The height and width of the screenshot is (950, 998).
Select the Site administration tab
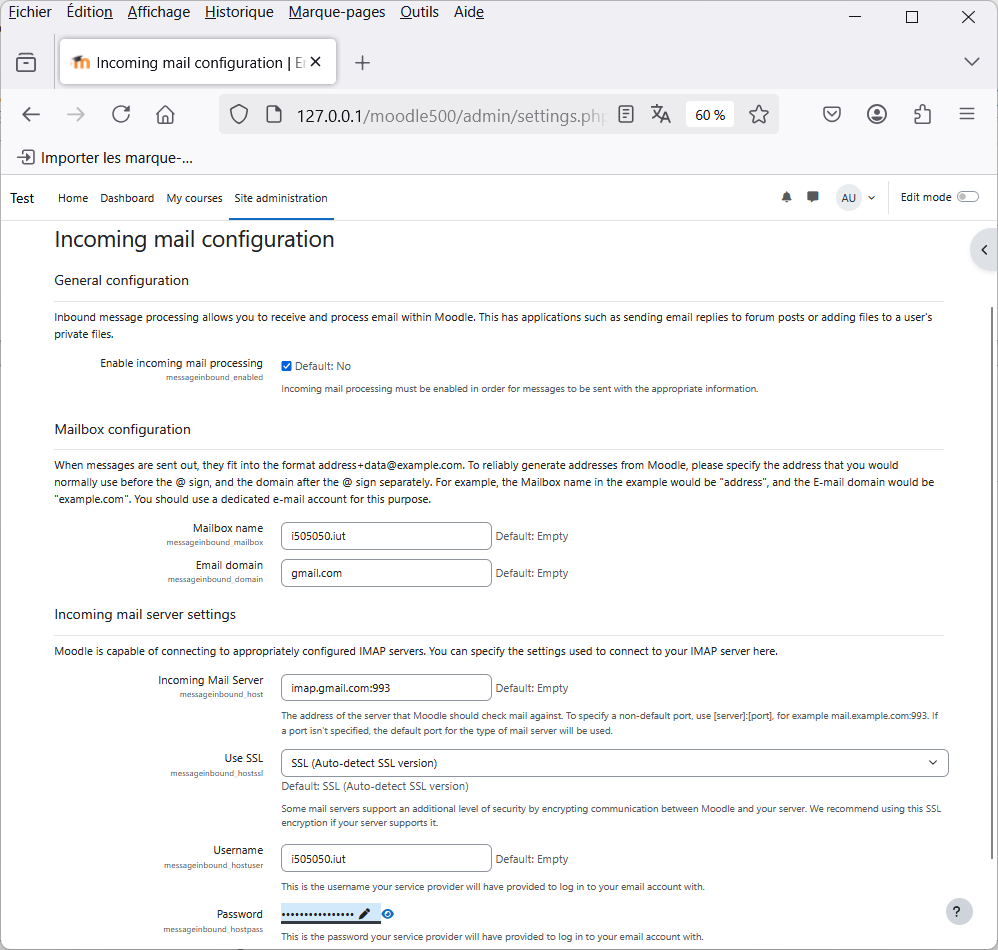281,199
